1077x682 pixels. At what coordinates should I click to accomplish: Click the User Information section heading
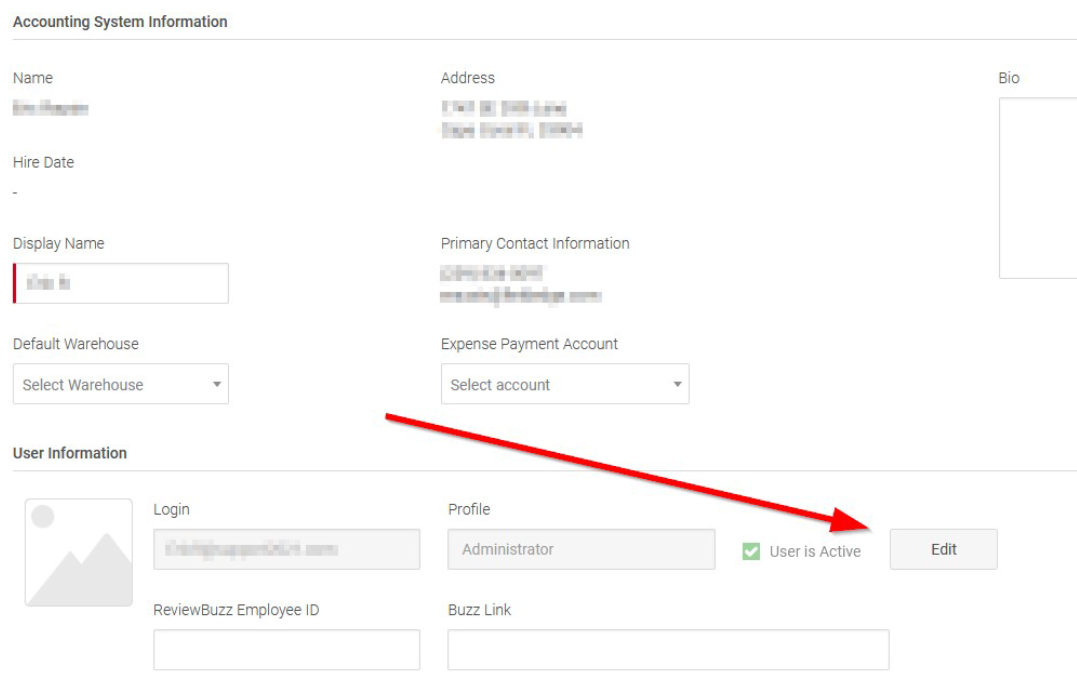click(70, 453)
